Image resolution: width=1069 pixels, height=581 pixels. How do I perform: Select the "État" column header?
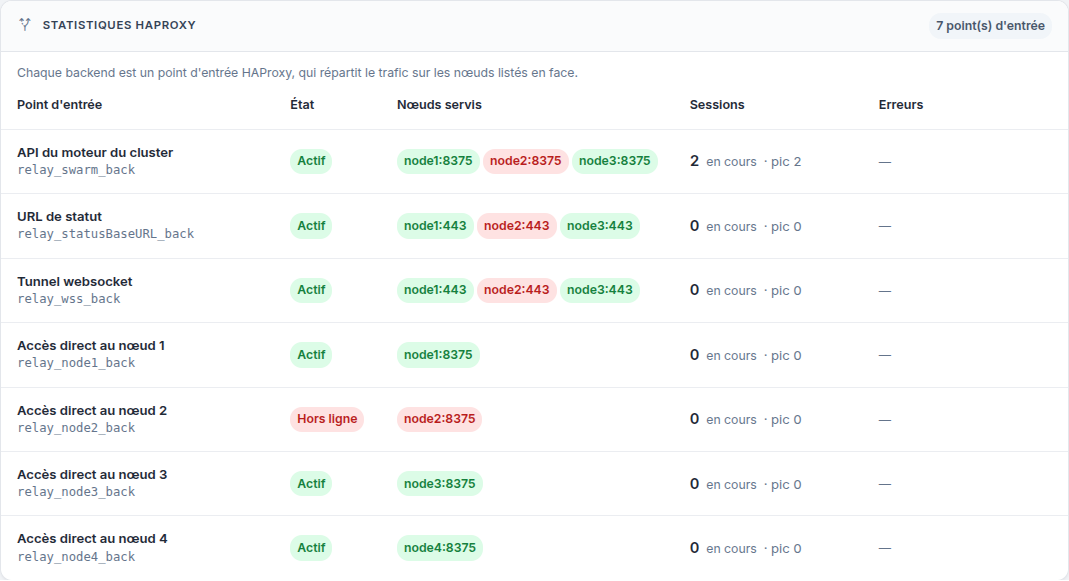(x=302, y=105)
